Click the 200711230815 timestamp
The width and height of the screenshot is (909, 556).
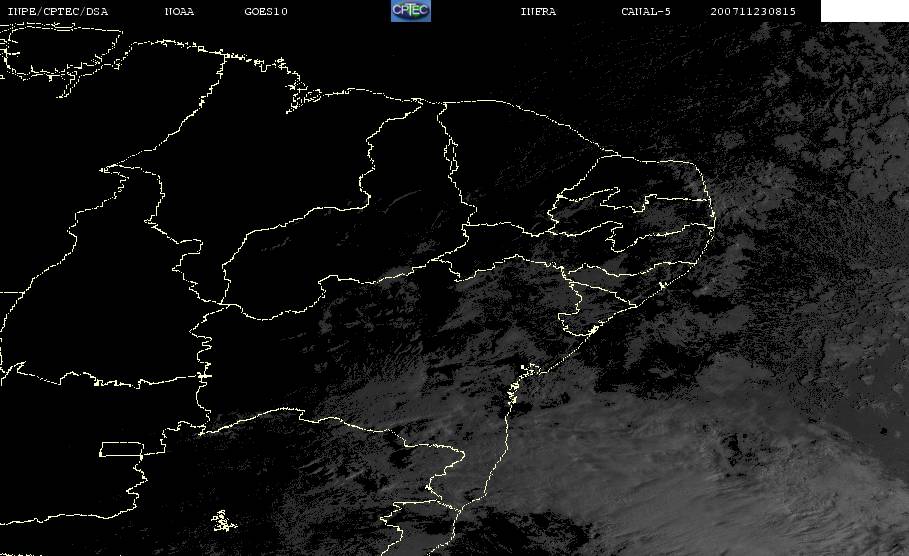coord(753,12)
